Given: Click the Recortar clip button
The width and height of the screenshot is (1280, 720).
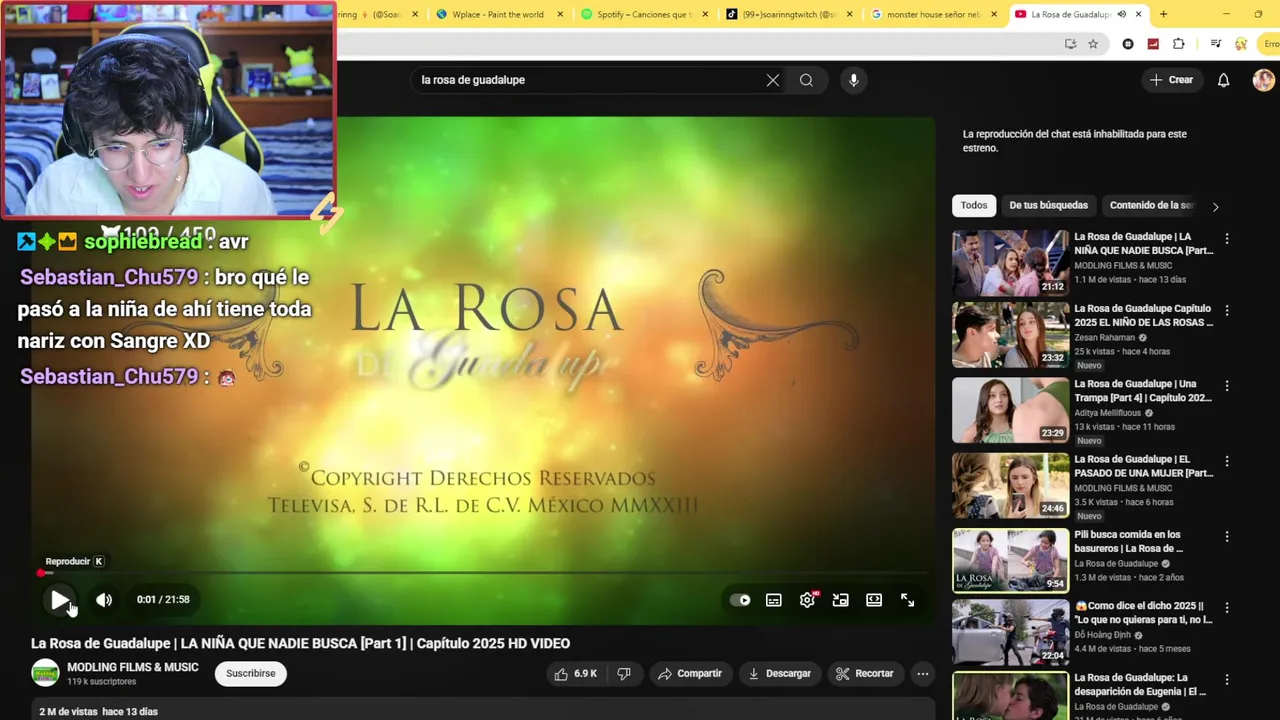Looking at the screenshot, I should 864,674.
